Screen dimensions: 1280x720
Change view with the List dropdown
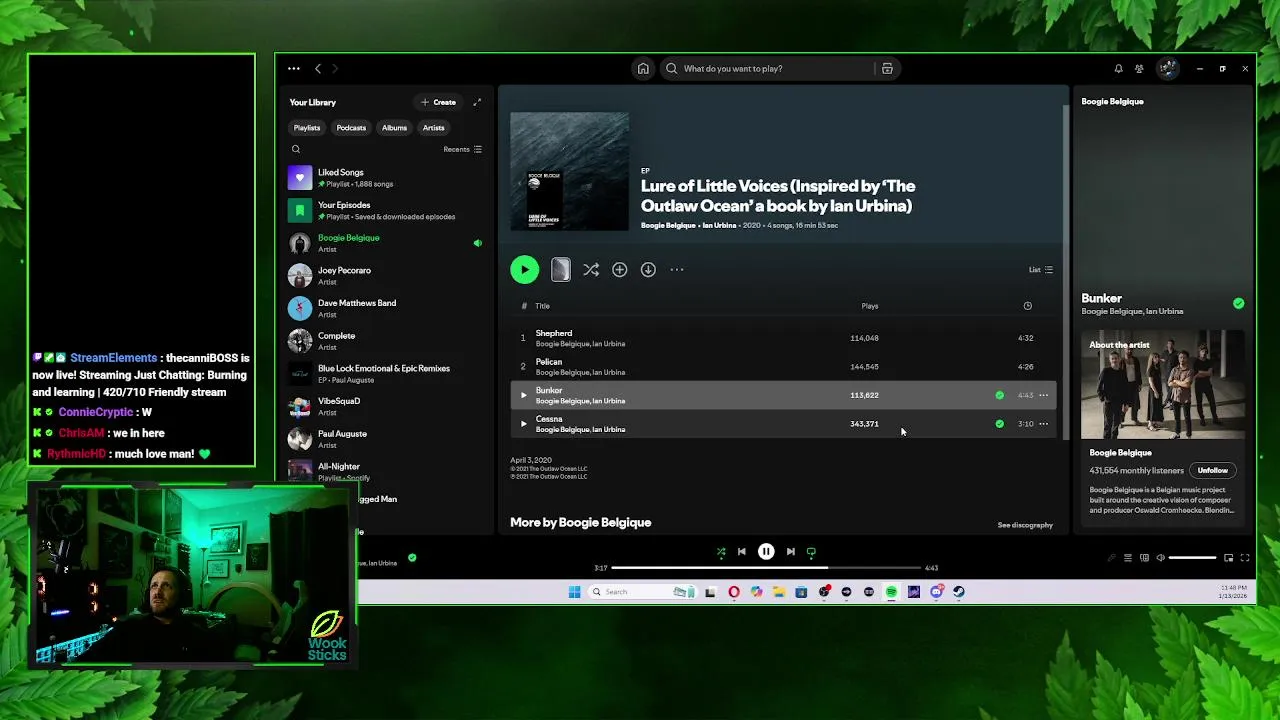click(1041, 269)
